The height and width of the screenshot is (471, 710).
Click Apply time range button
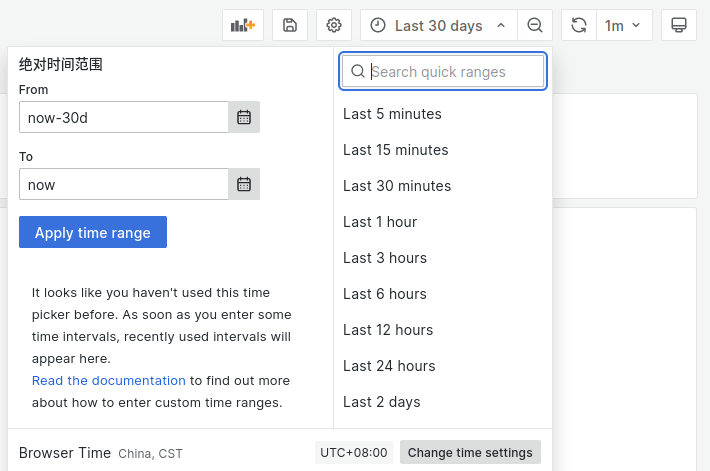tap(93, 232)
